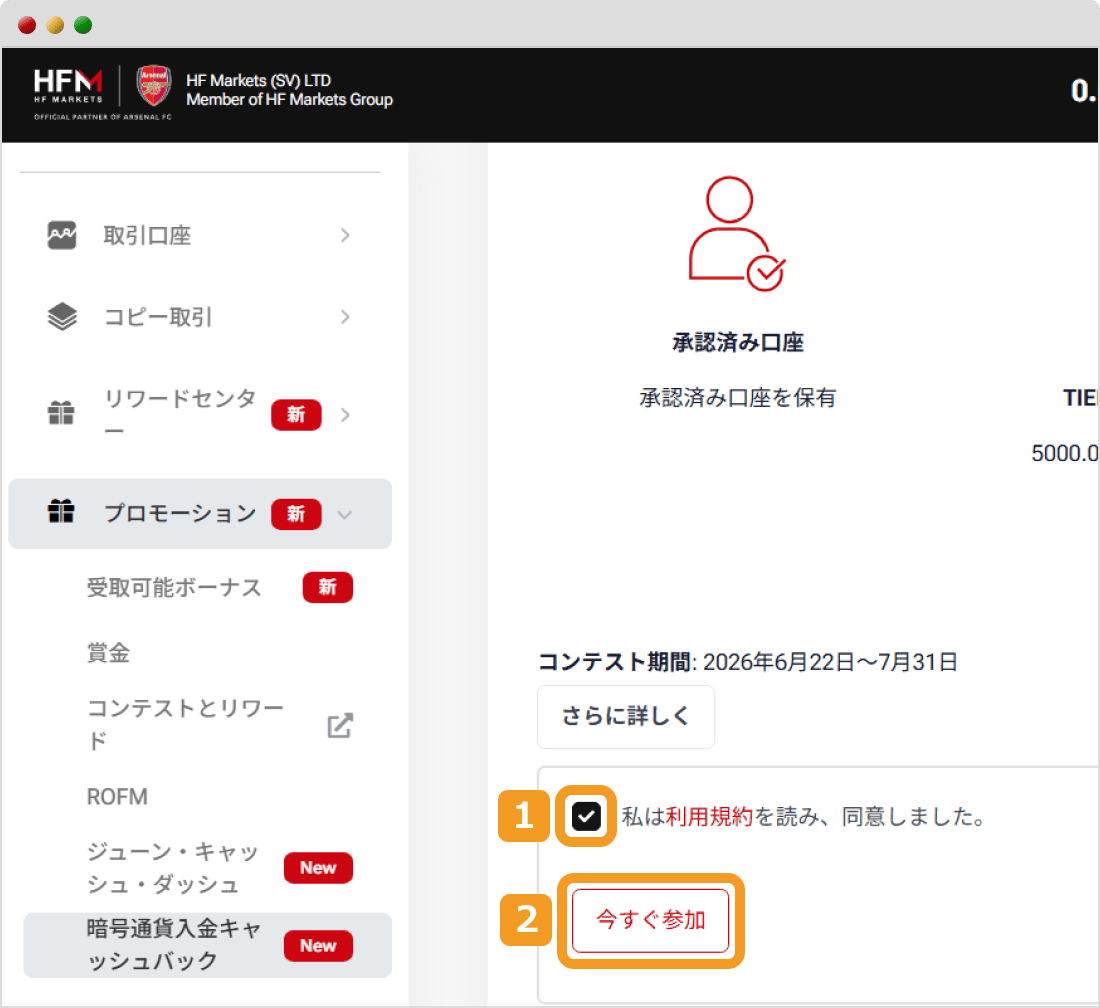The image size is (1100, 1008).
Task: Click the green maximize window button
Action: point(83,25)
